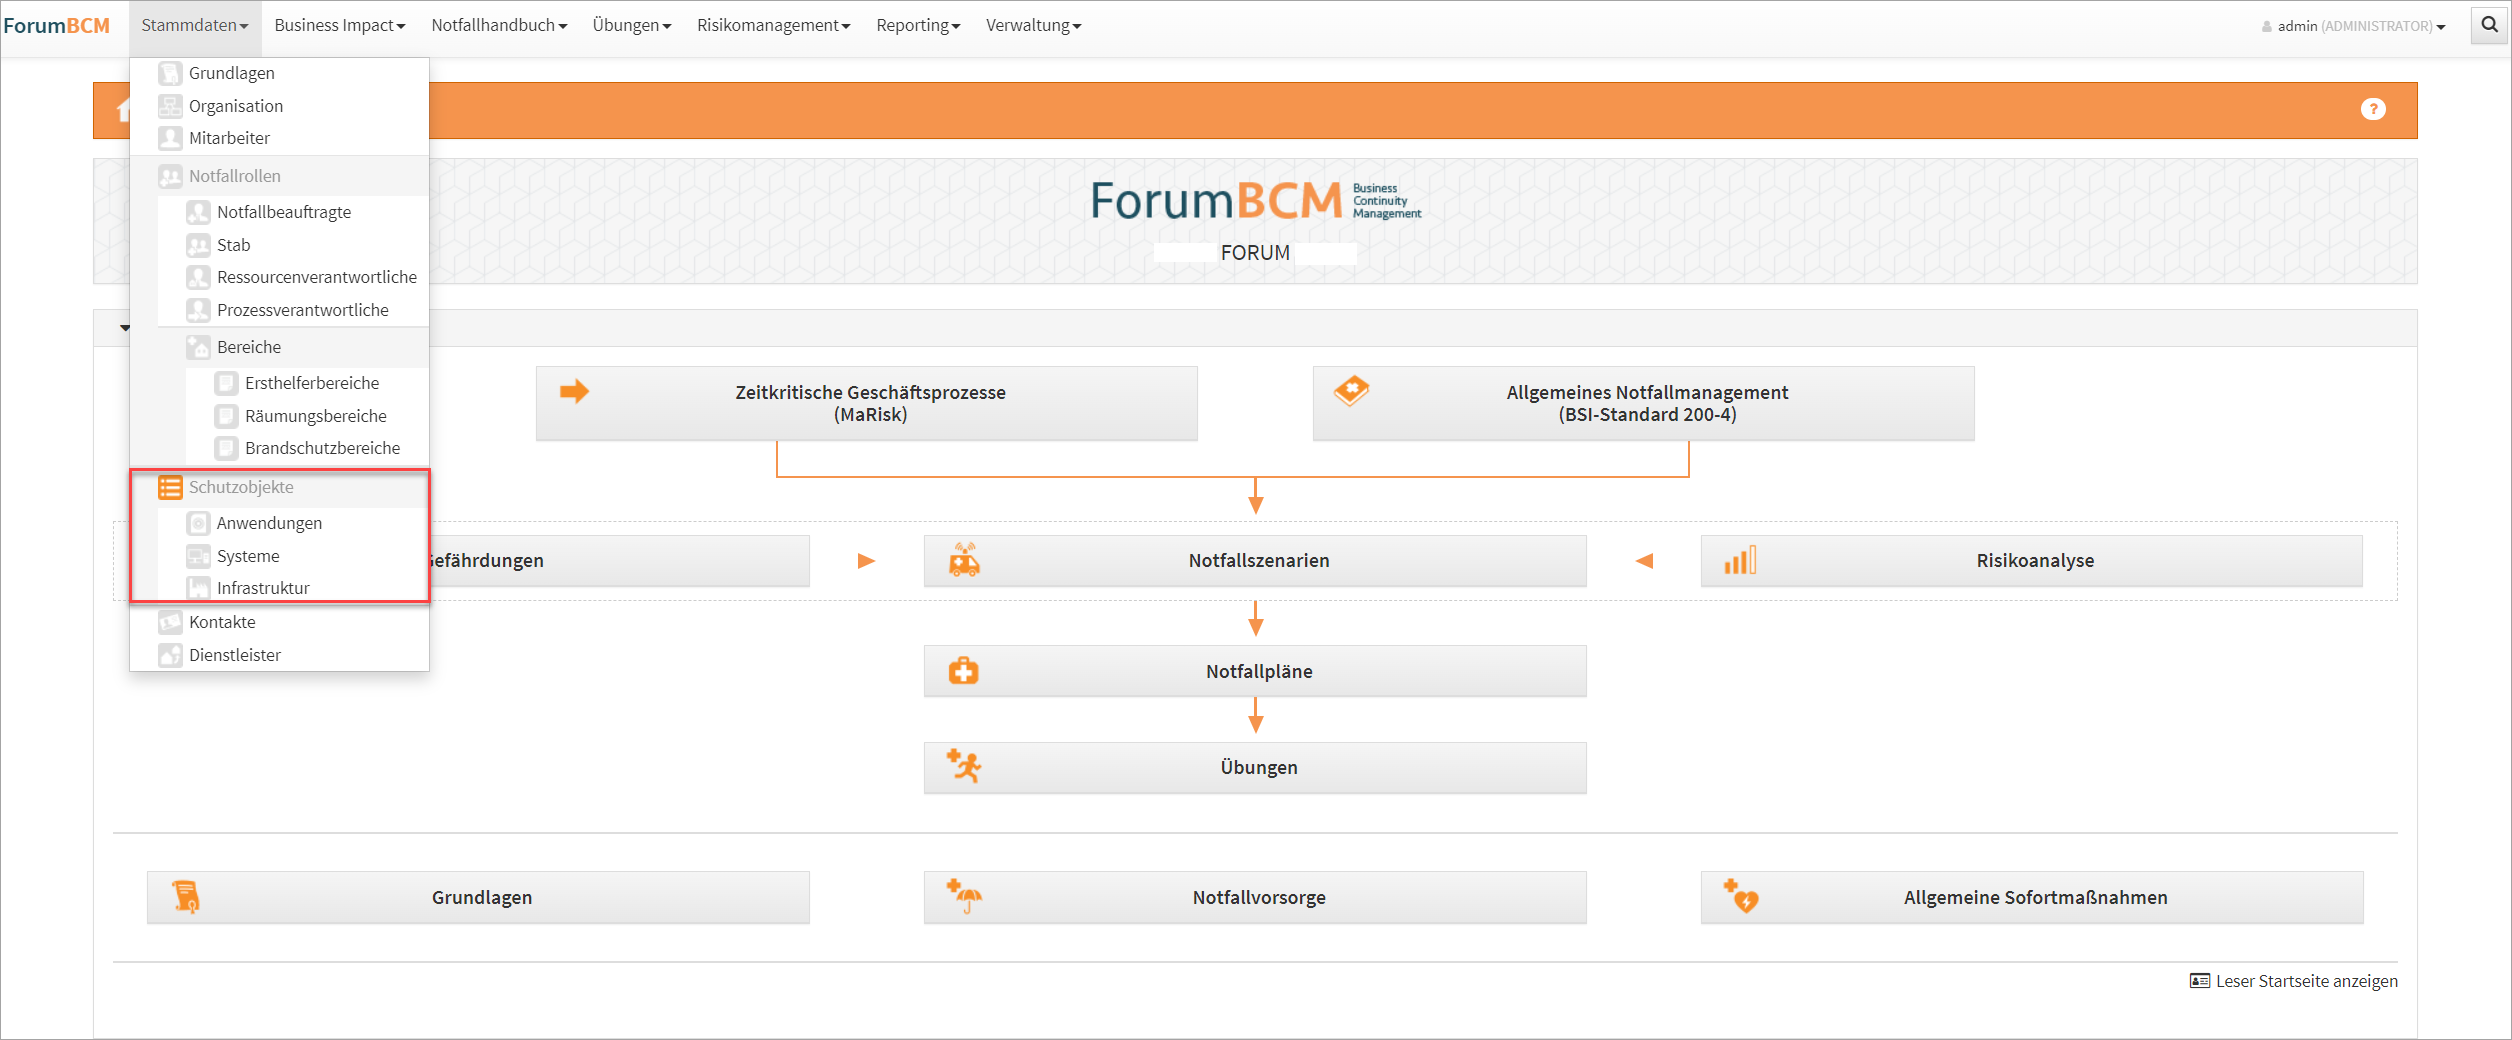Click the Mitarbeiter person icon
Image resolution: width=2512 pixels, height=1040 pixels.
170,138
